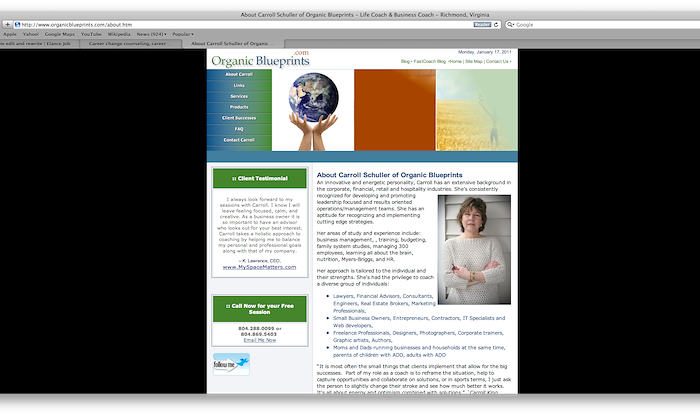Click the Reader button in address bar
This screenshot has width=700, height=416.
482,25
